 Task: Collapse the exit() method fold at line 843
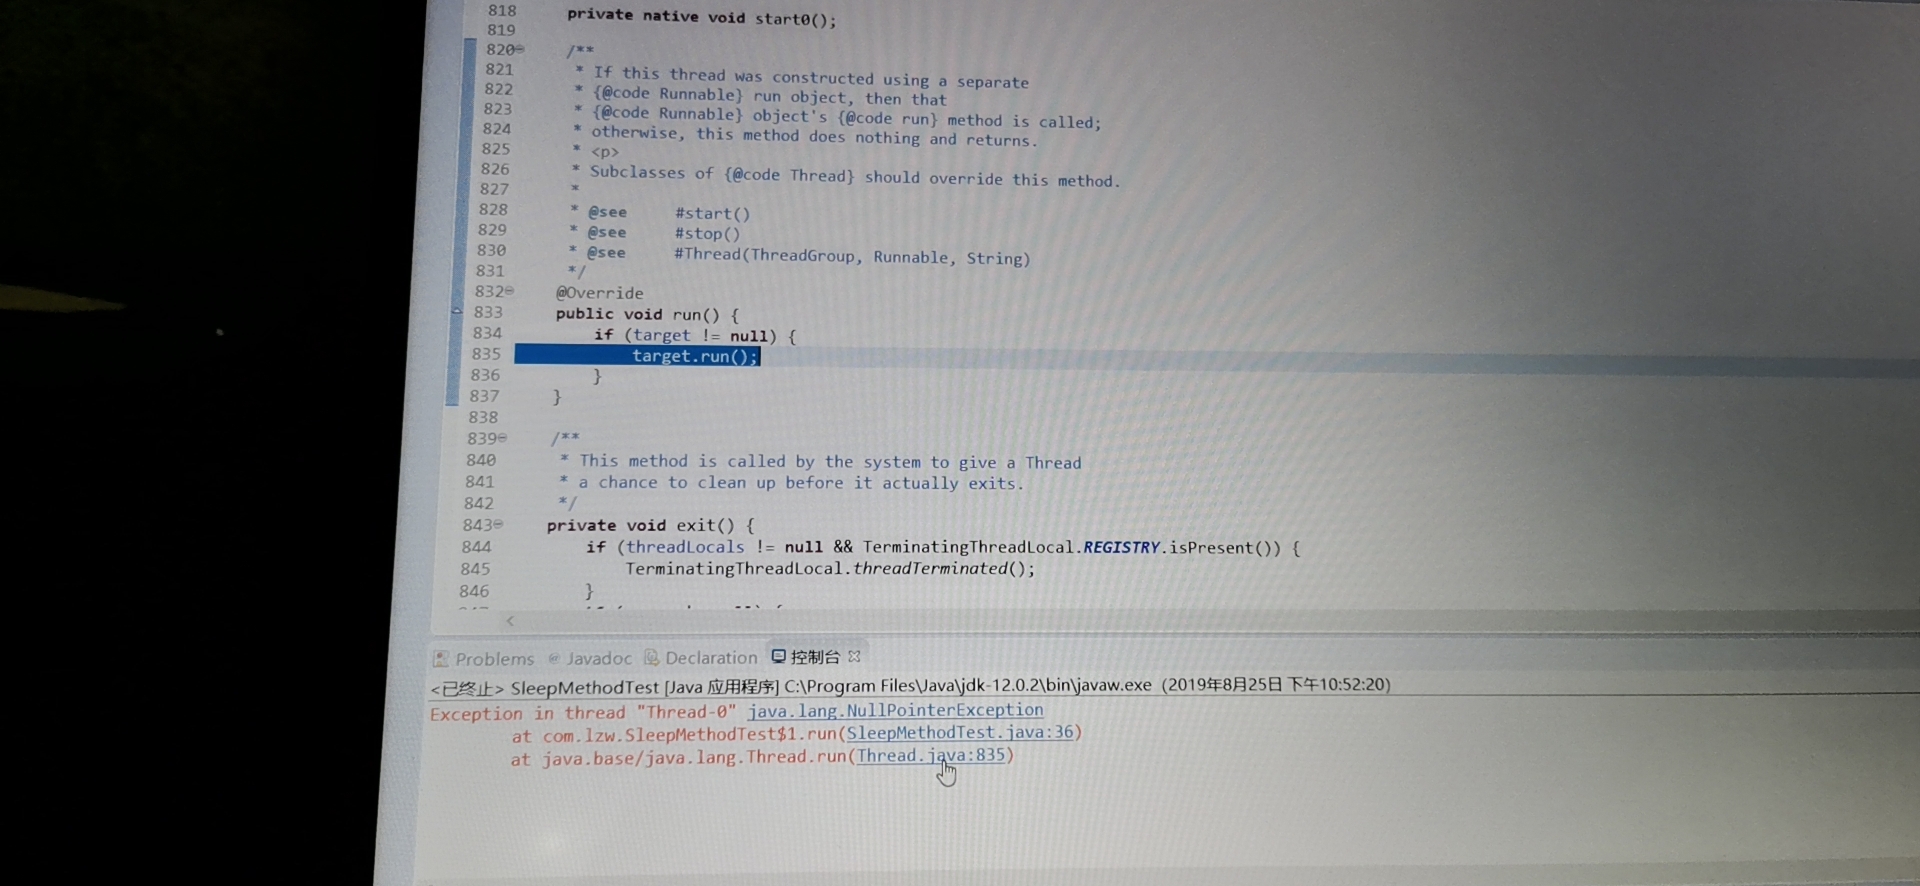point(498,524)
